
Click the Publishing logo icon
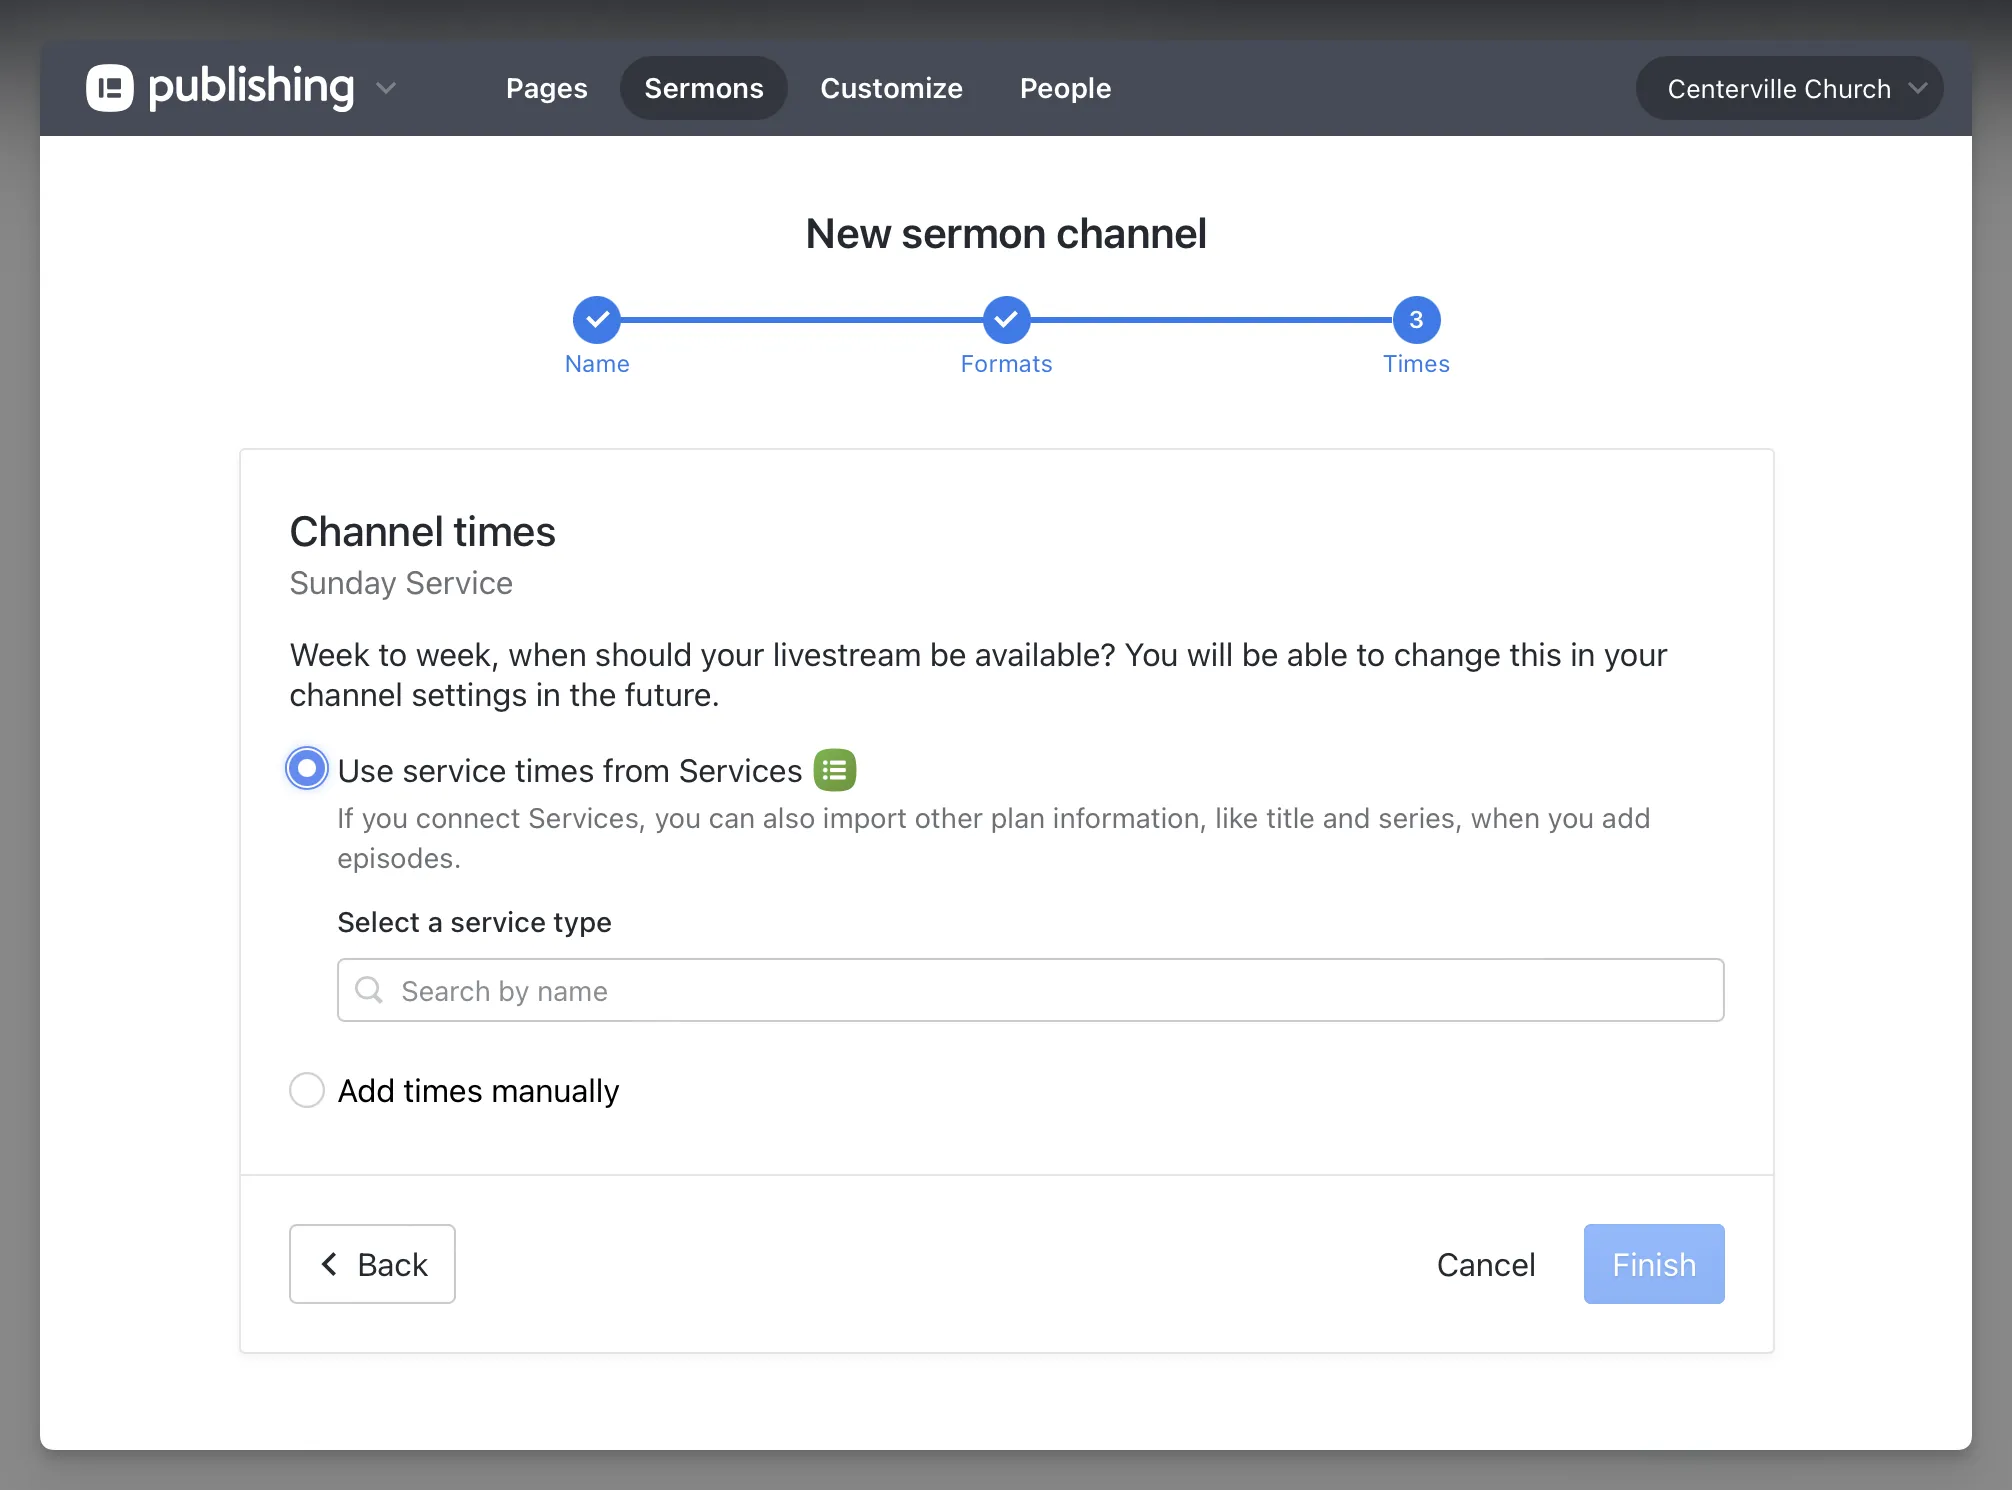tap(110, 88)
